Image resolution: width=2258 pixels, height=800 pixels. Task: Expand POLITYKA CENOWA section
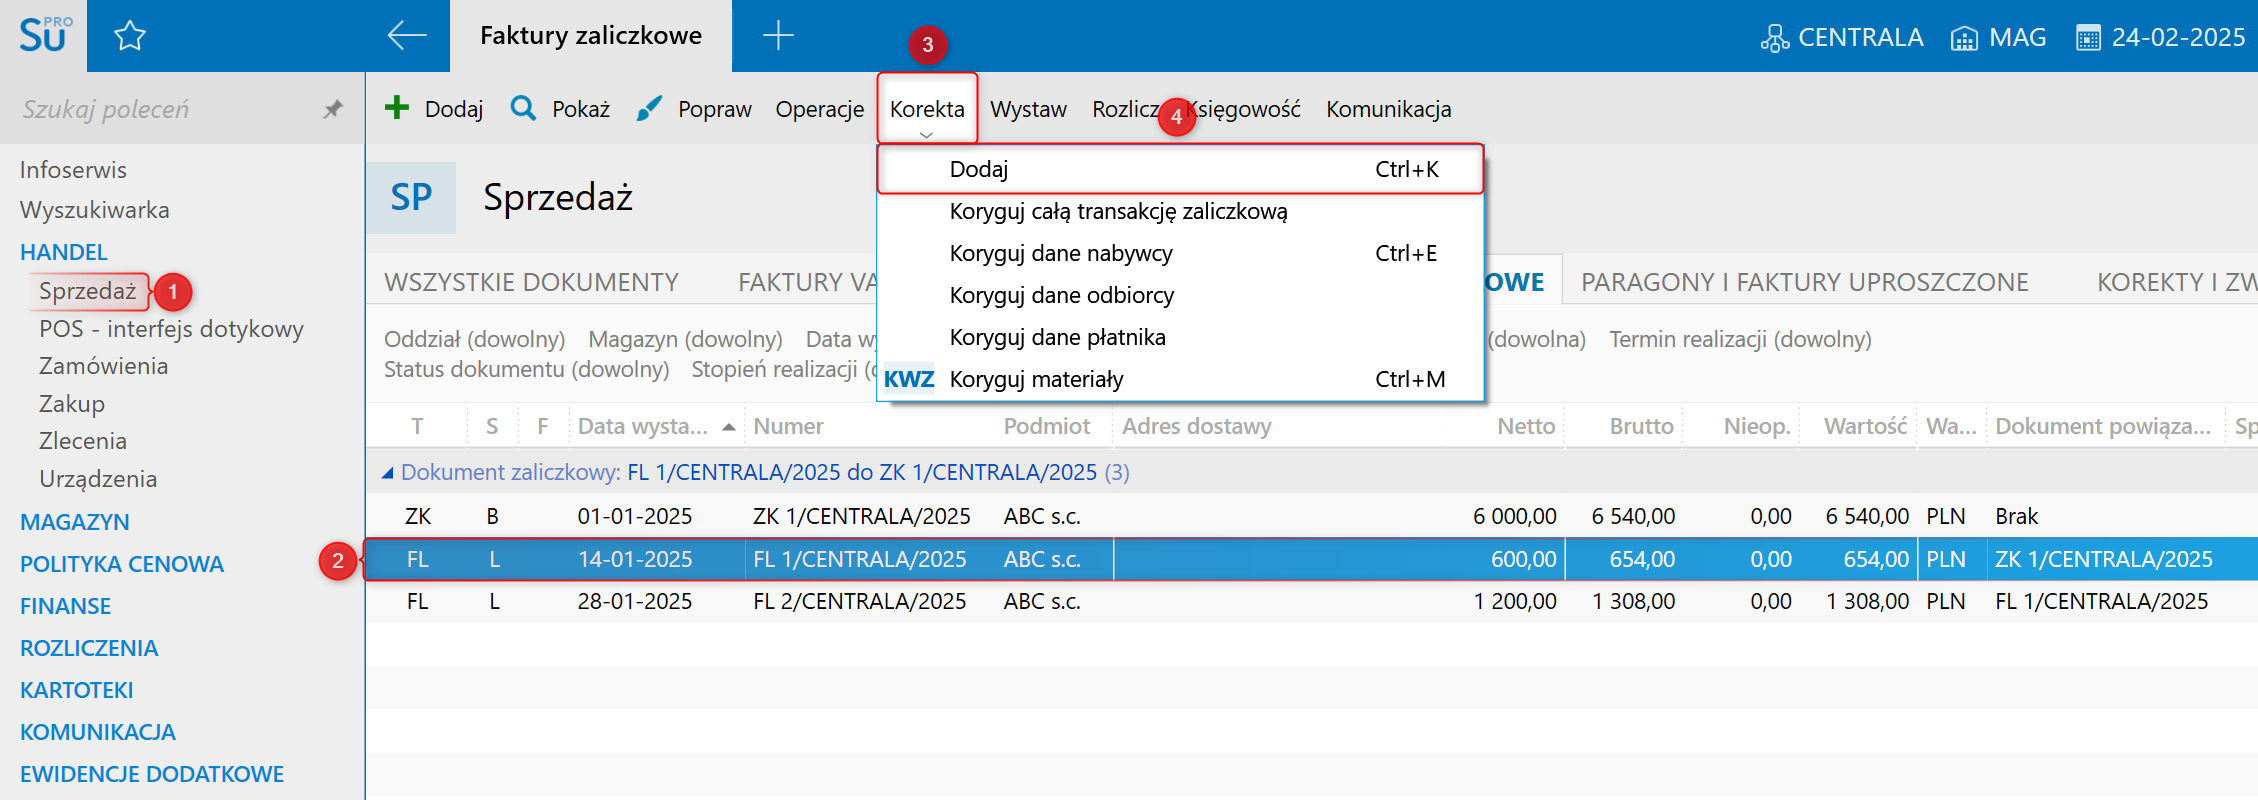tap(122, 564)
